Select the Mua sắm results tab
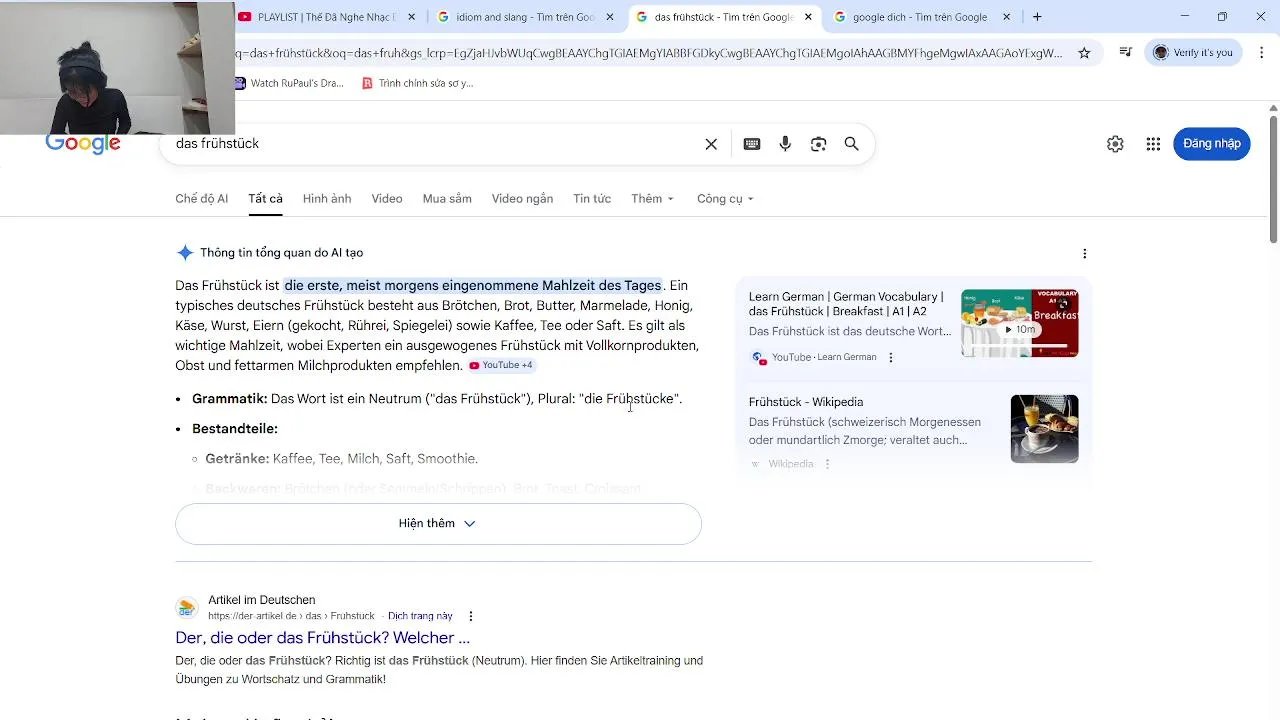 447,199
